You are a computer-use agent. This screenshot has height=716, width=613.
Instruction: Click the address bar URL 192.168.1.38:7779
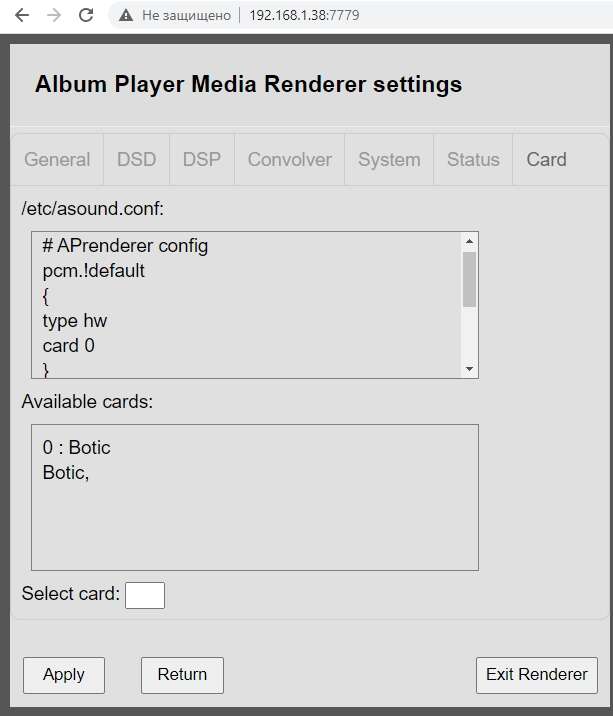click(304, 16)
